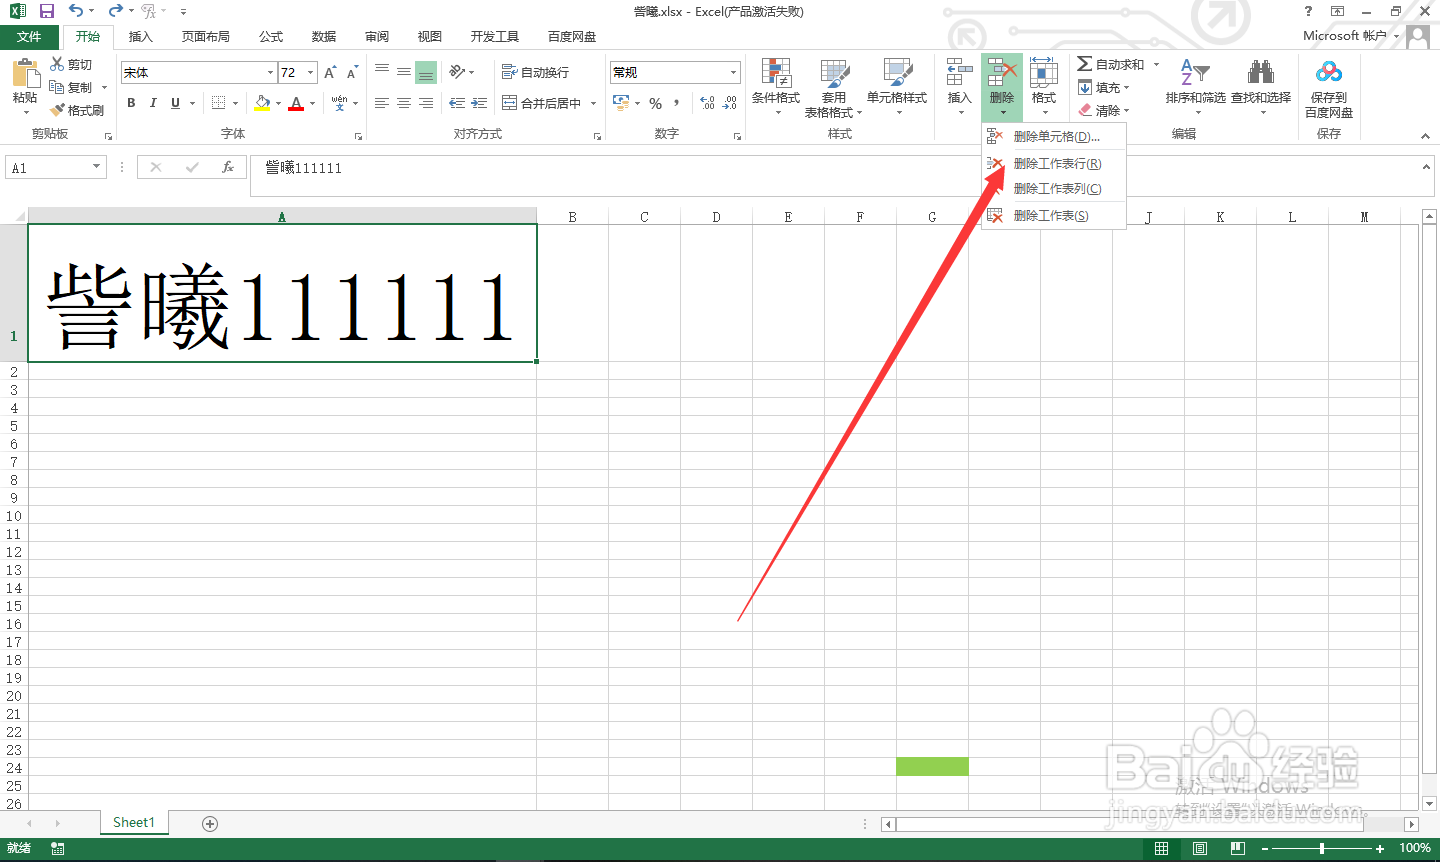
Task: Click the Increase Decimal icon
Action: [x=707, y=103]
